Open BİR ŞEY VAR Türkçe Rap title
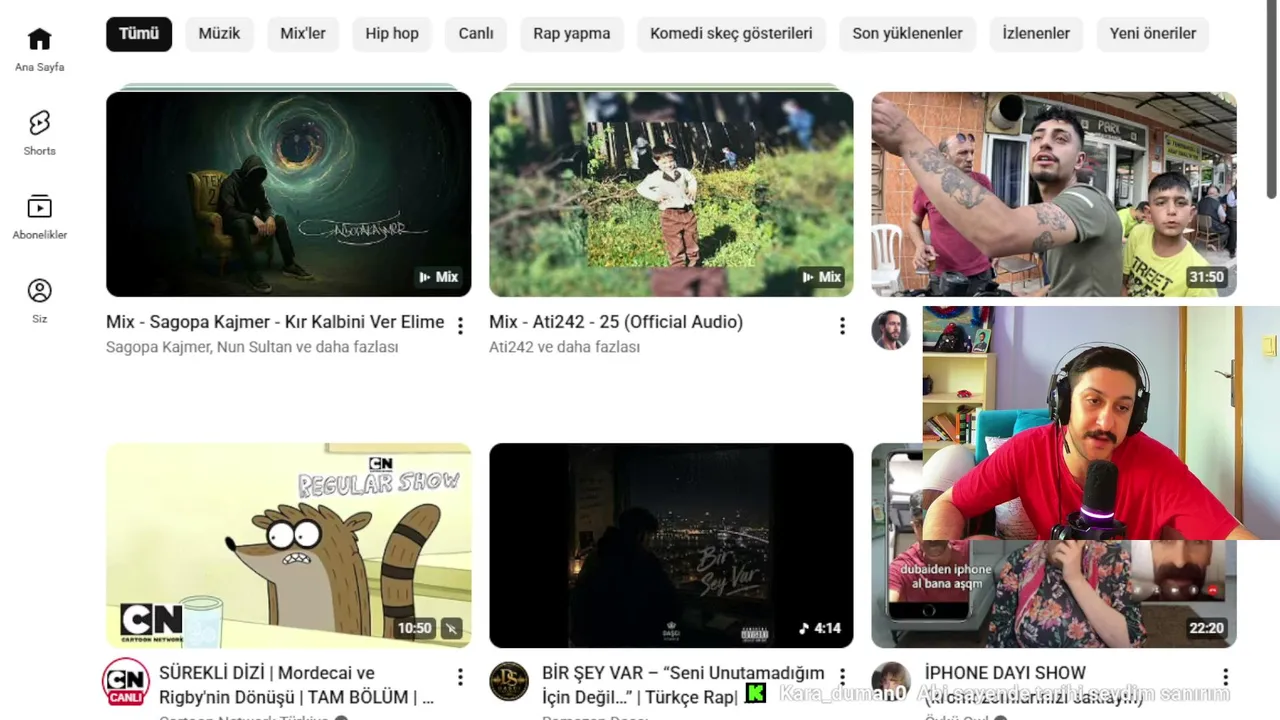Viewport: 1280px width, 720px height. [x=683, y=685]
